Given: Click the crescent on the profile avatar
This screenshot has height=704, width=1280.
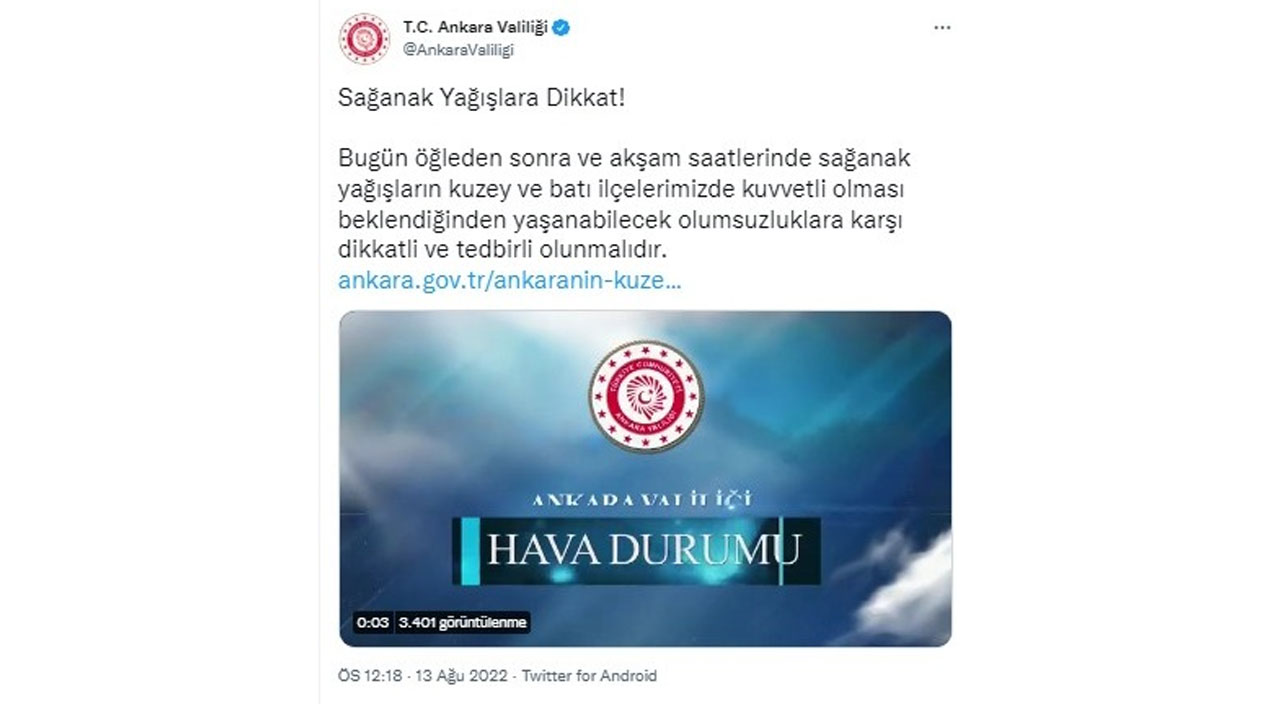Looking at the screenshot, I should [x=364, y=40].
